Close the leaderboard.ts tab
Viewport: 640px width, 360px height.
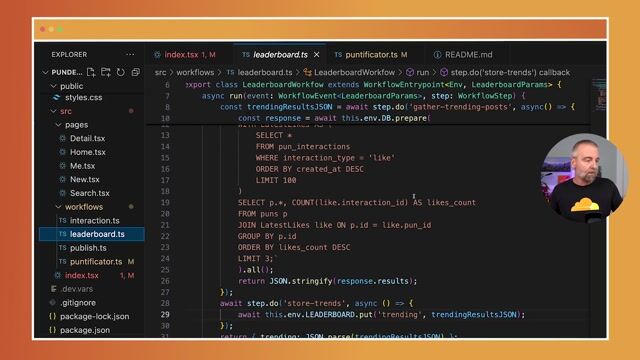317,54
